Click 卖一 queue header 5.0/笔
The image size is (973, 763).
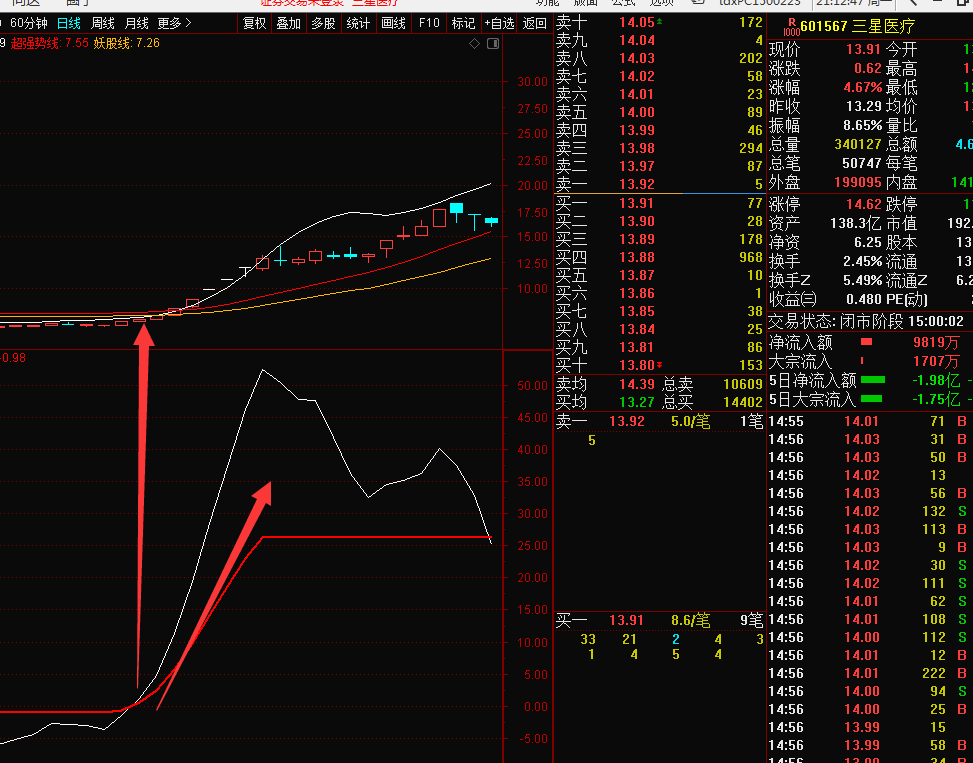[x=691, y=422]
